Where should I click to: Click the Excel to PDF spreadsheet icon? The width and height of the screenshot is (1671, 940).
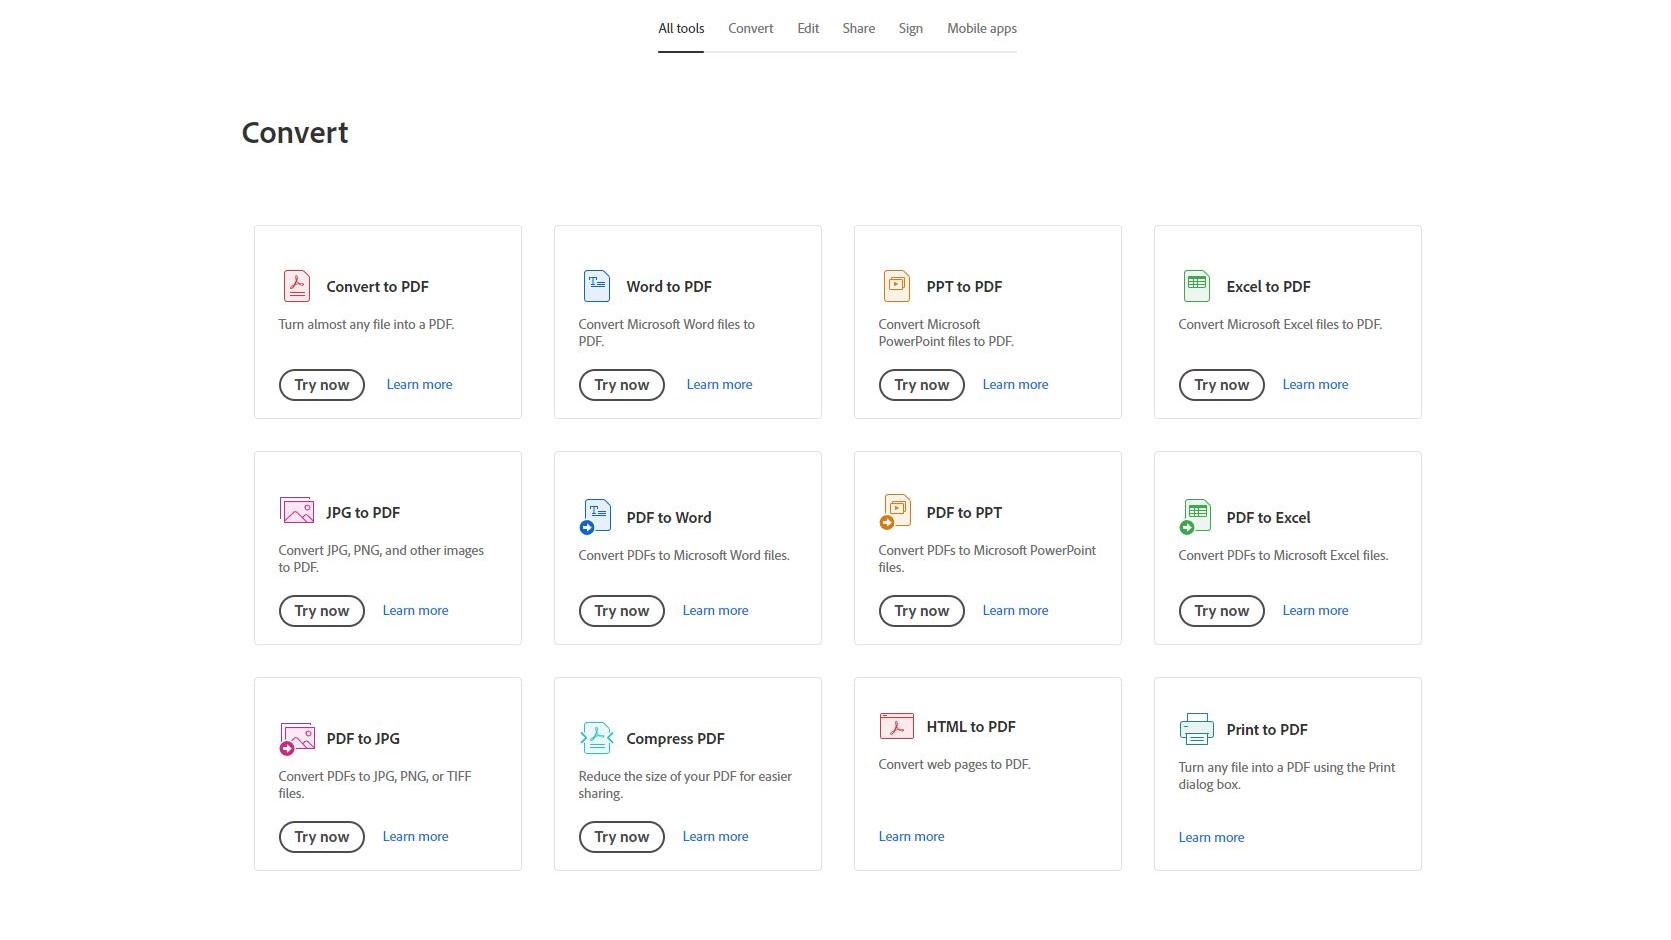click(x=1196, y=286)
